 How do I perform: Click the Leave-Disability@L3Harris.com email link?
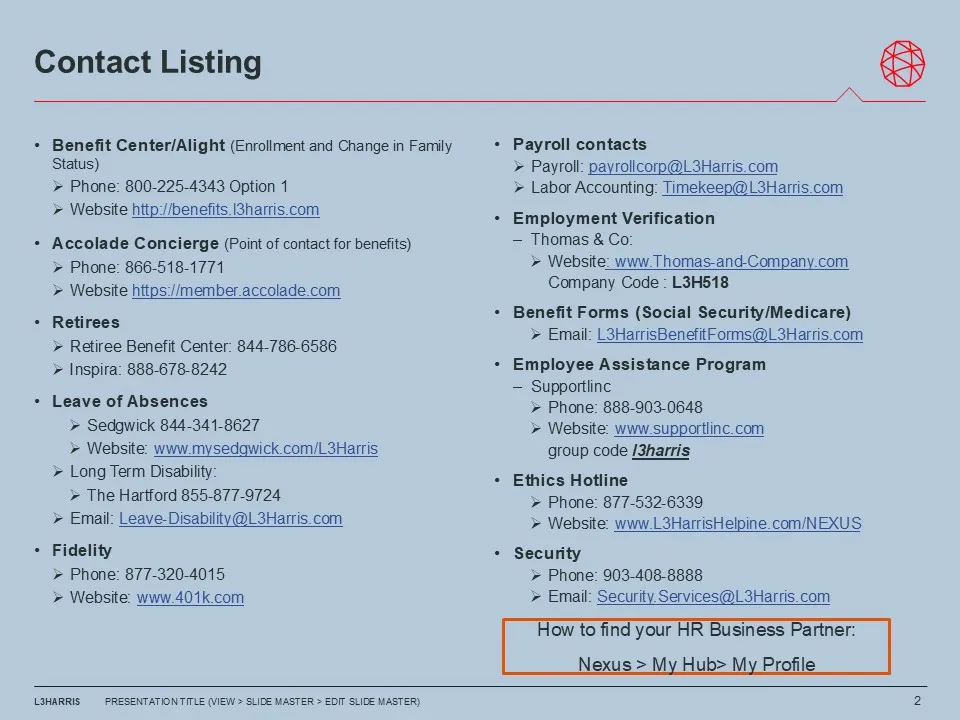pyautogui.click(x=230, y=518)
